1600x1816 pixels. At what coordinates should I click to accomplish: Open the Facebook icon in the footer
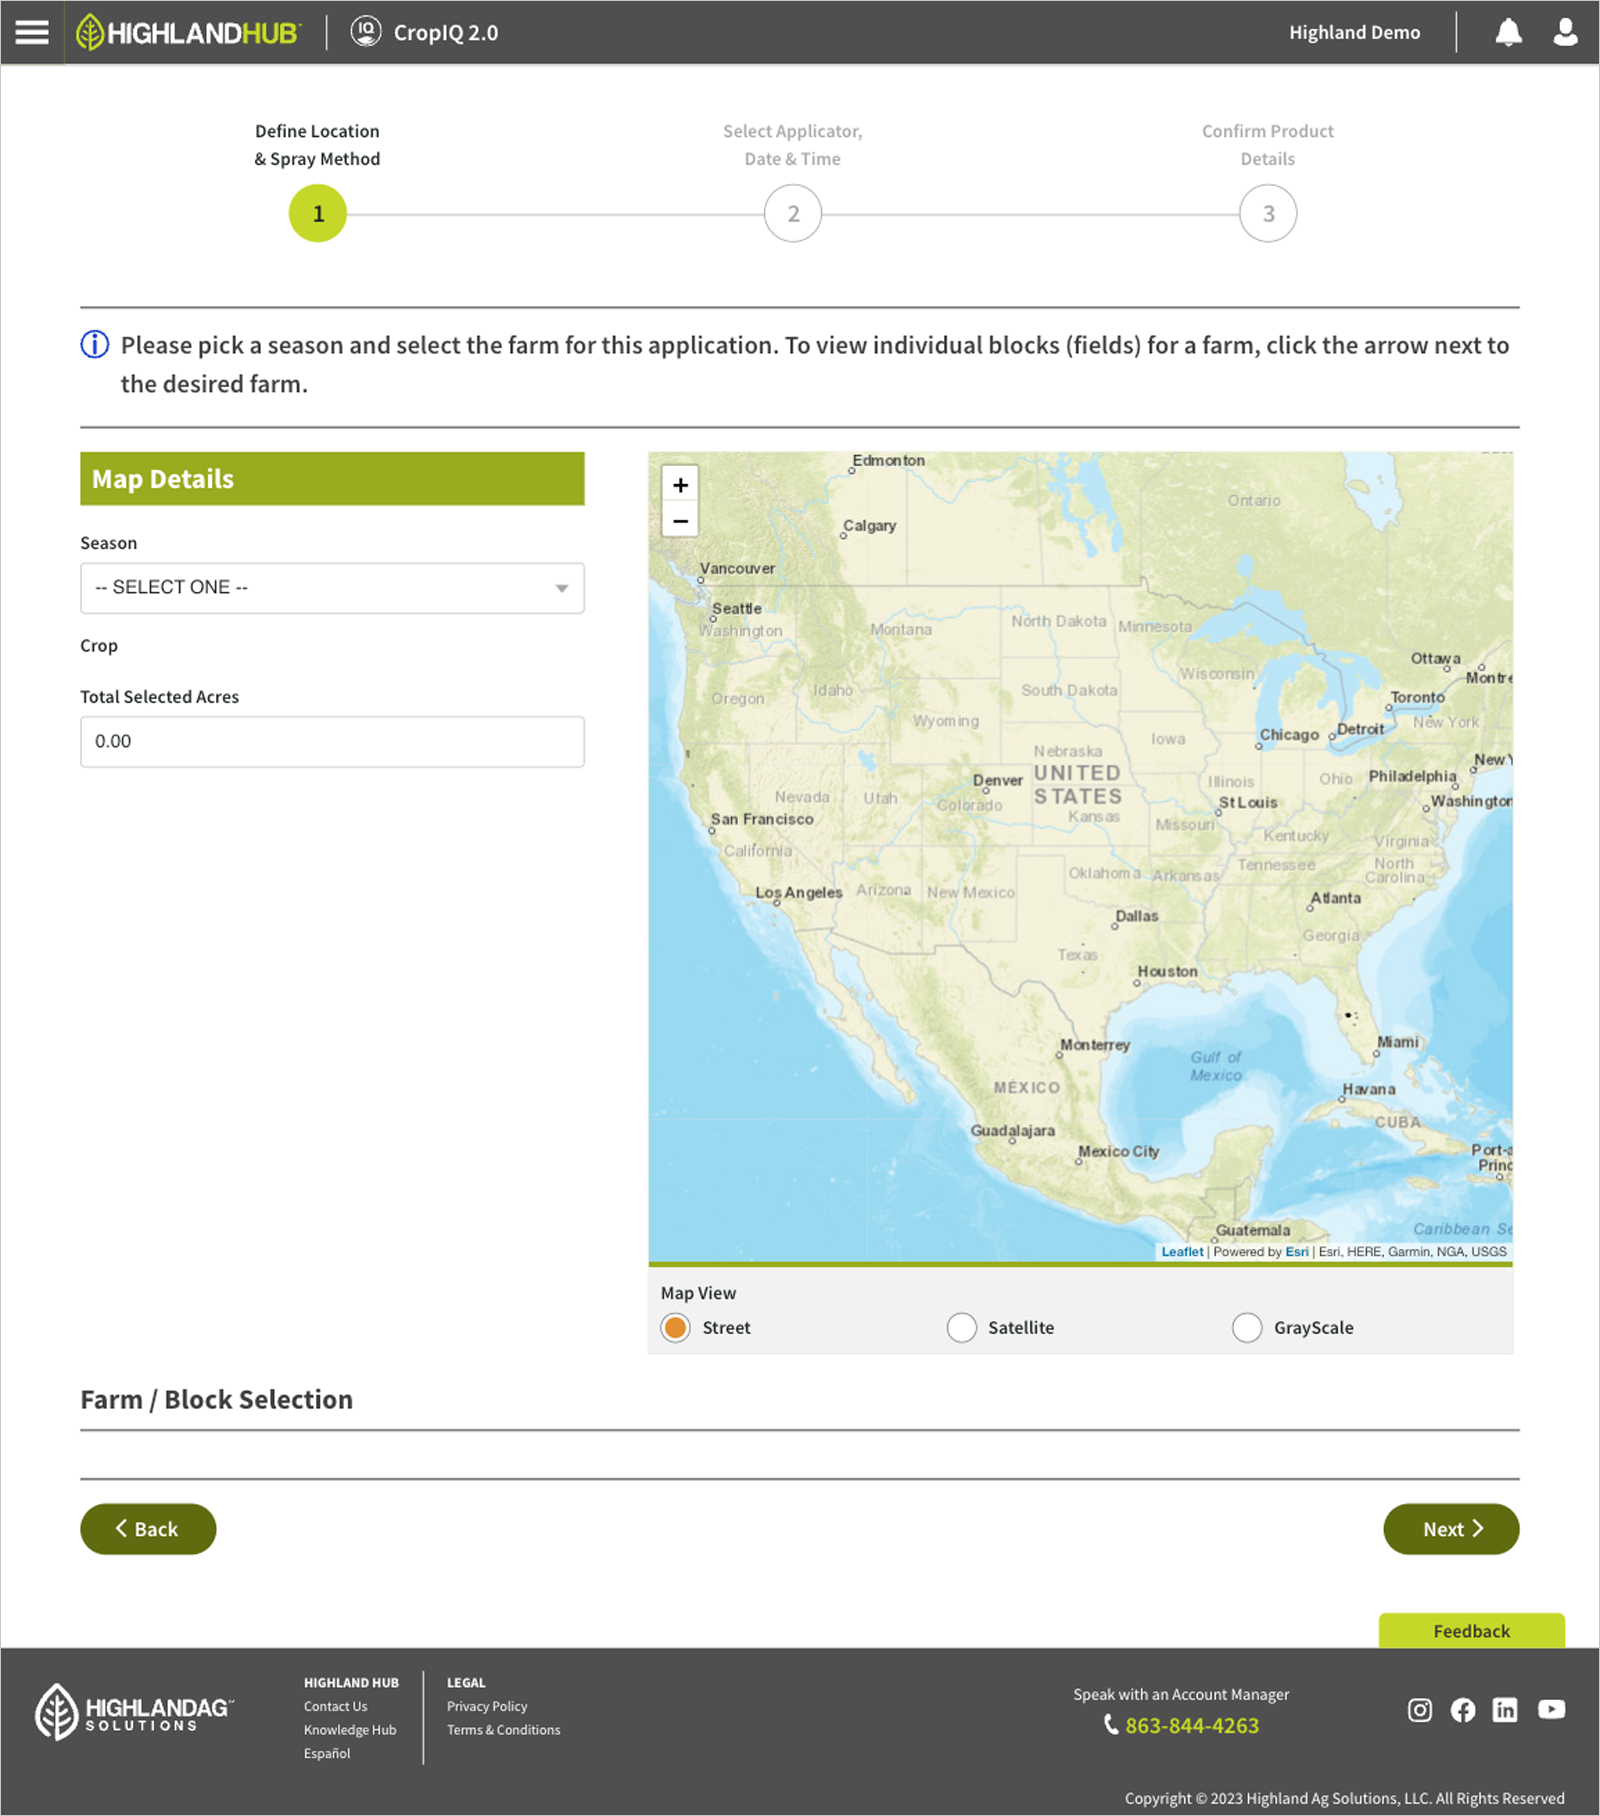pyautogui.click(x=1463, y=1710)
